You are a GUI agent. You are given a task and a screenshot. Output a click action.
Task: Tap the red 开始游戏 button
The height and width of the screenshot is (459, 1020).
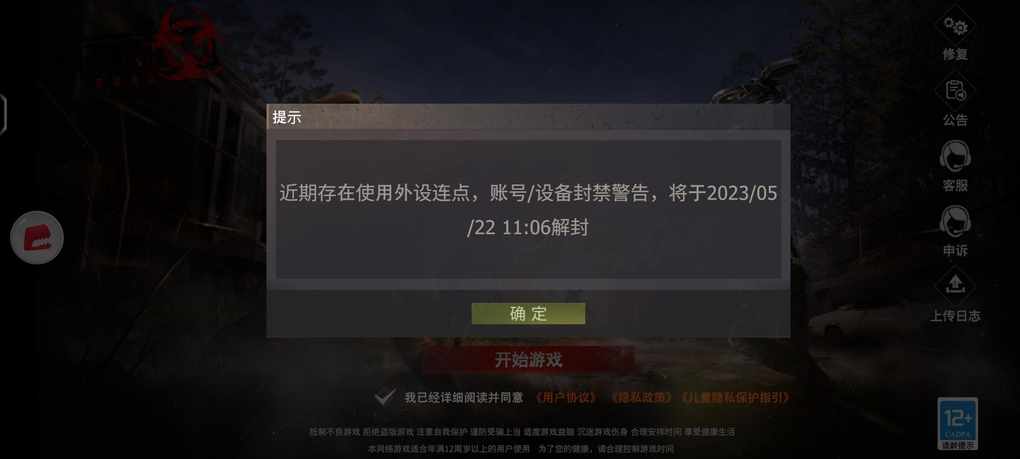528,360
